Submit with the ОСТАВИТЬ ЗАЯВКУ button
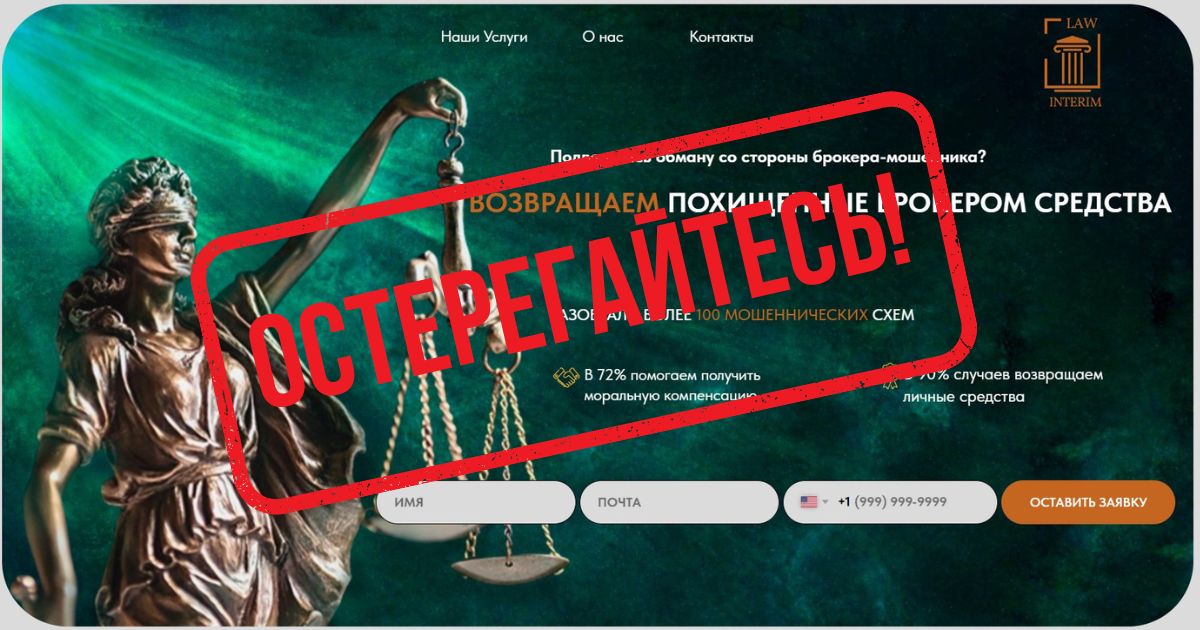Image resolution: width=1200 pixels, height=630 pixels. click(1088, 502)
